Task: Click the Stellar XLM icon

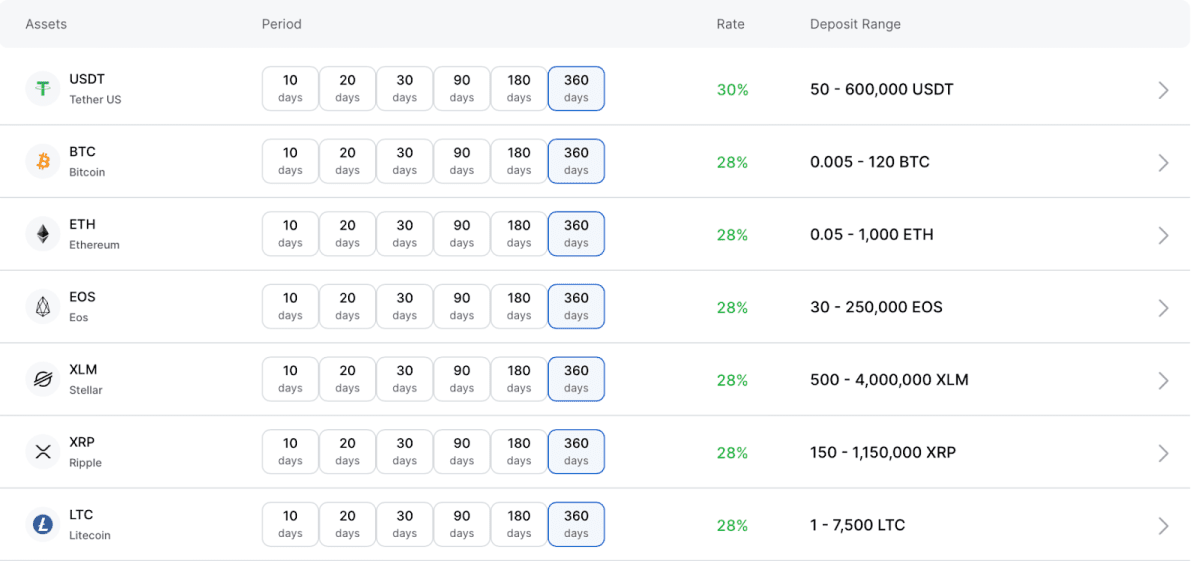Action: 43,380
